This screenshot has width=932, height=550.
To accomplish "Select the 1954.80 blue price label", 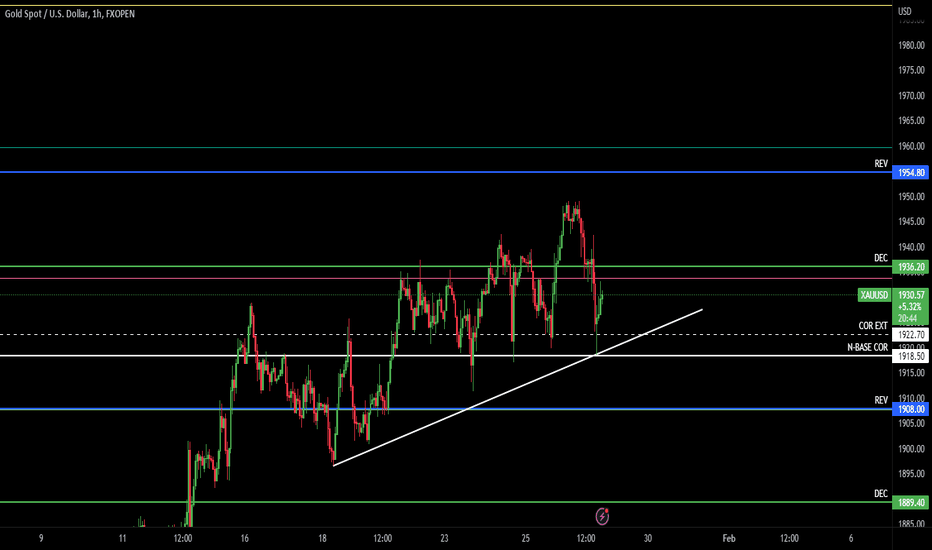I will [911, 172].
